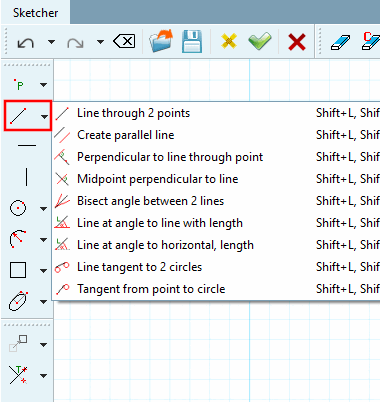Choose Perpendicular to line through point

[x=216, y=157]
